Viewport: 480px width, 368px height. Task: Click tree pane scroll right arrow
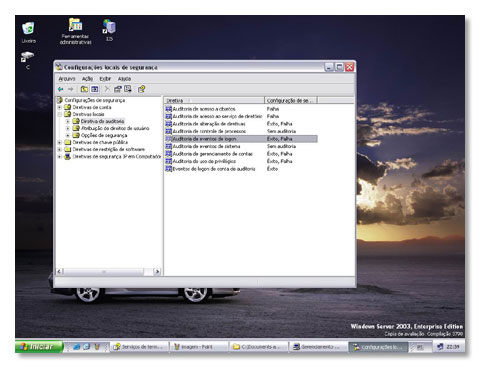tap(157, 272)
